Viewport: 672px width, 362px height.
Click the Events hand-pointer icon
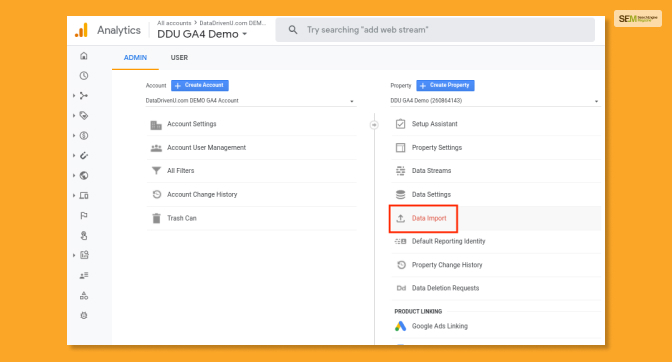84,236
